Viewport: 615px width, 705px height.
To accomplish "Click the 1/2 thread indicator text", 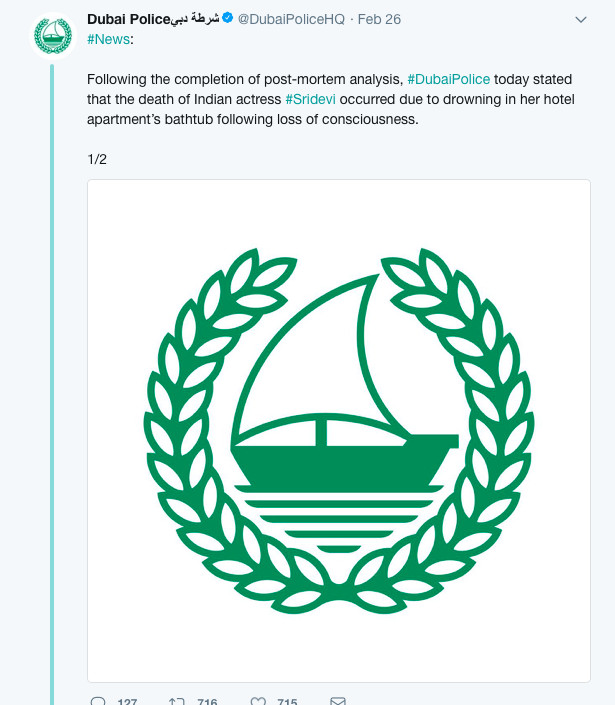I will point(97,159).
